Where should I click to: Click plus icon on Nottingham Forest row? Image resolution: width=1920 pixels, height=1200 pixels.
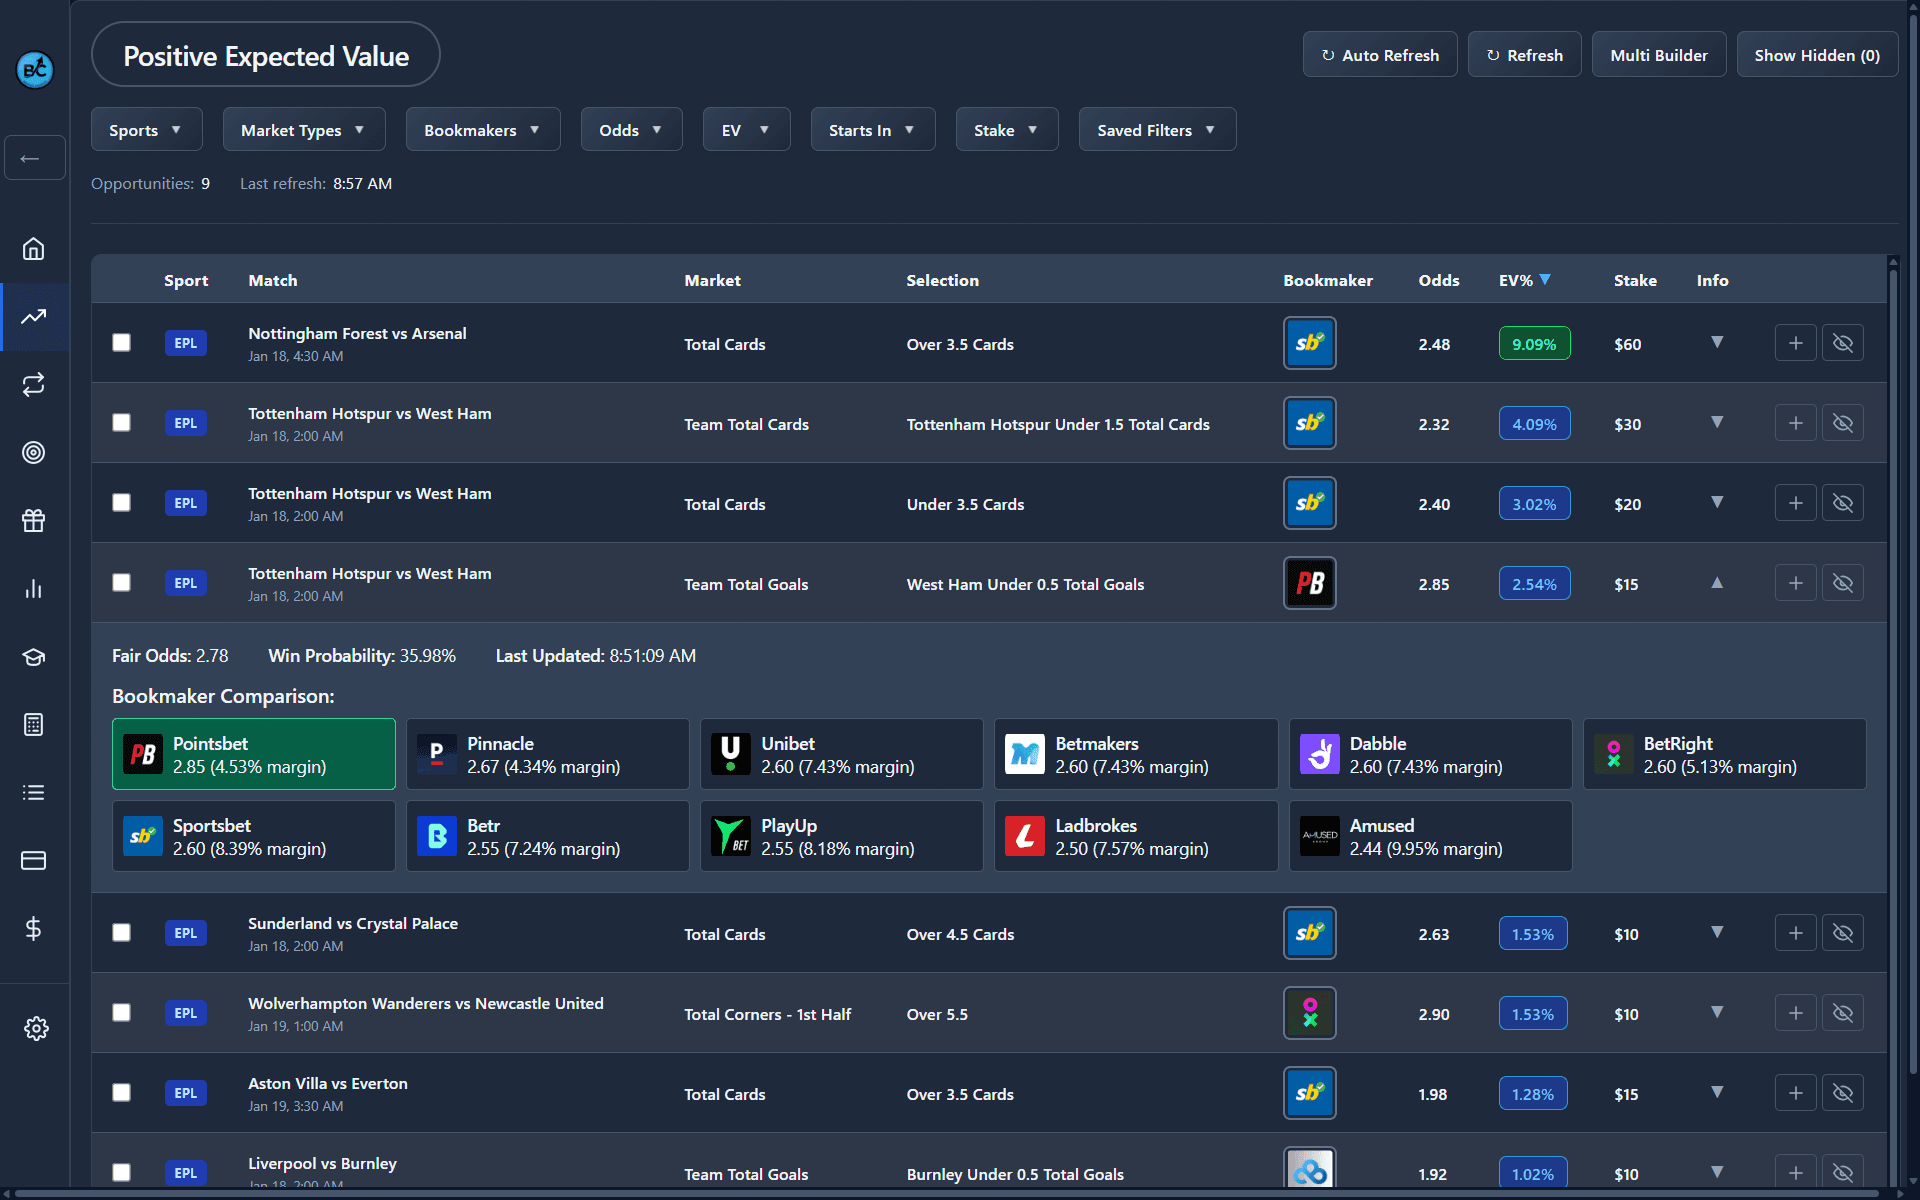click(x=1795, y=343)
